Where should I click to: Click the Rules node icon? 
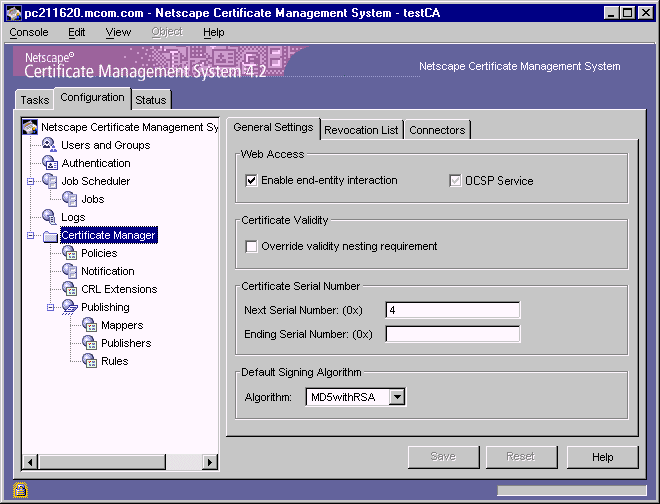89,361
